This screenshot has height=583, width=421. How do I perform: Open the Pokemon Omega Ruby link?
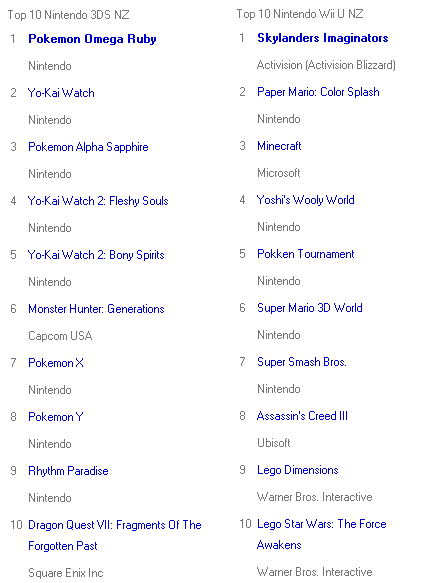tap(92, 39)
